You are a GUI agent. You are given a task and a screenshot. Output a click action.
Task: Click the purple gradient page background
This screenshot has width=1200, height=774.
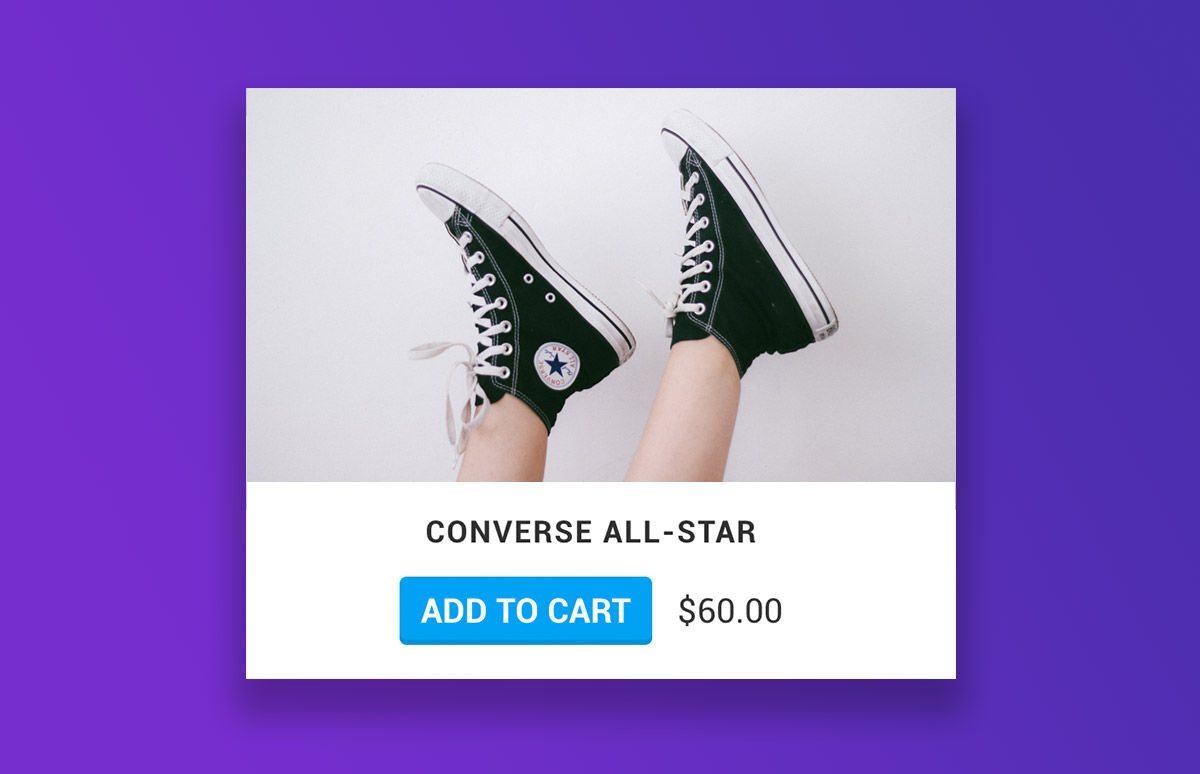120,400
